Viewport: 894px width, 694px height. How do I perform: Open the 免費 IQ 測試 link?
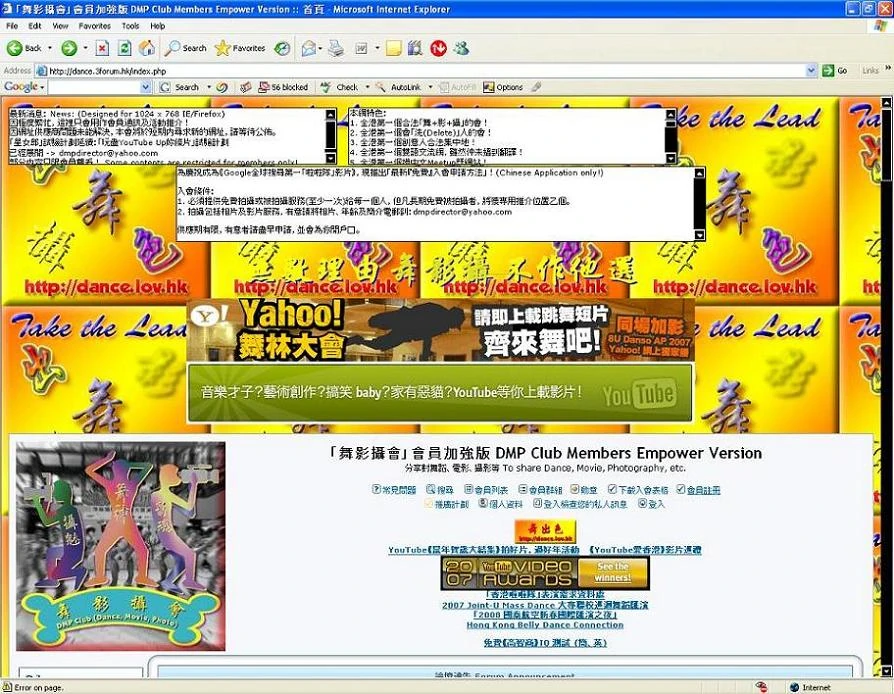click(x=544, y=643)
